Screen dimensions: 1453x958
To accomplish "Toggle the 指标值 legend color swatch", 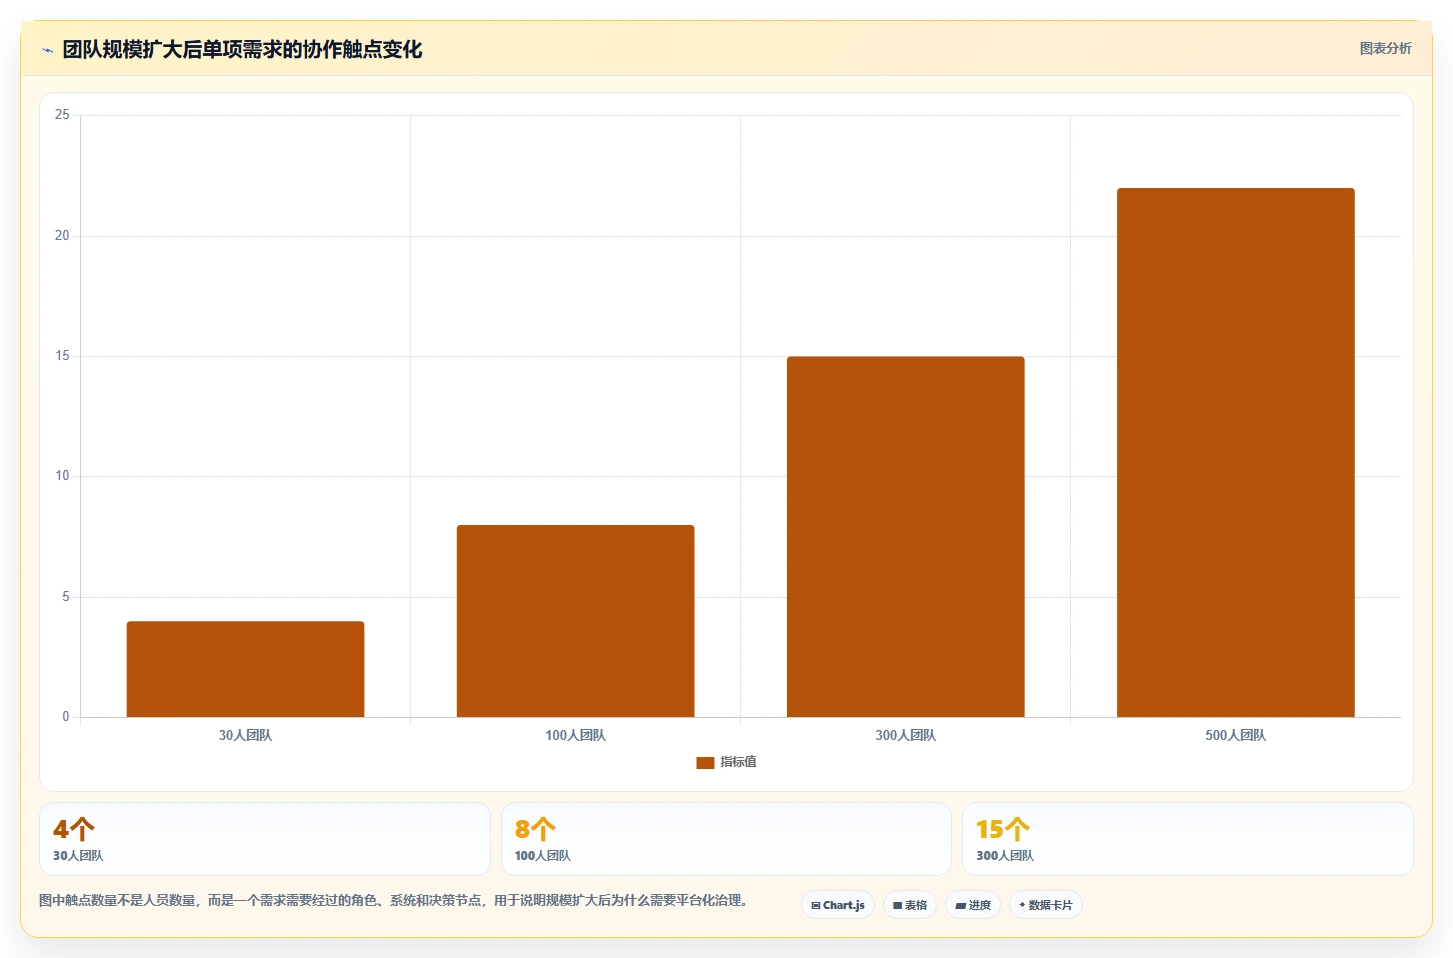I will pos(705,762).
